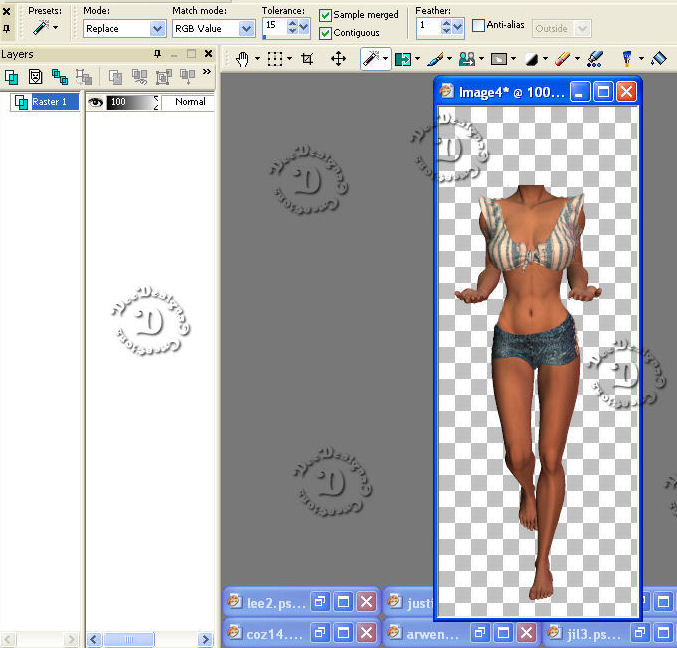Image resolution: width=677 pixels, height=648 pixels.
Task: Select the rectangular Selection tool
Action: (x=275, y=59)
